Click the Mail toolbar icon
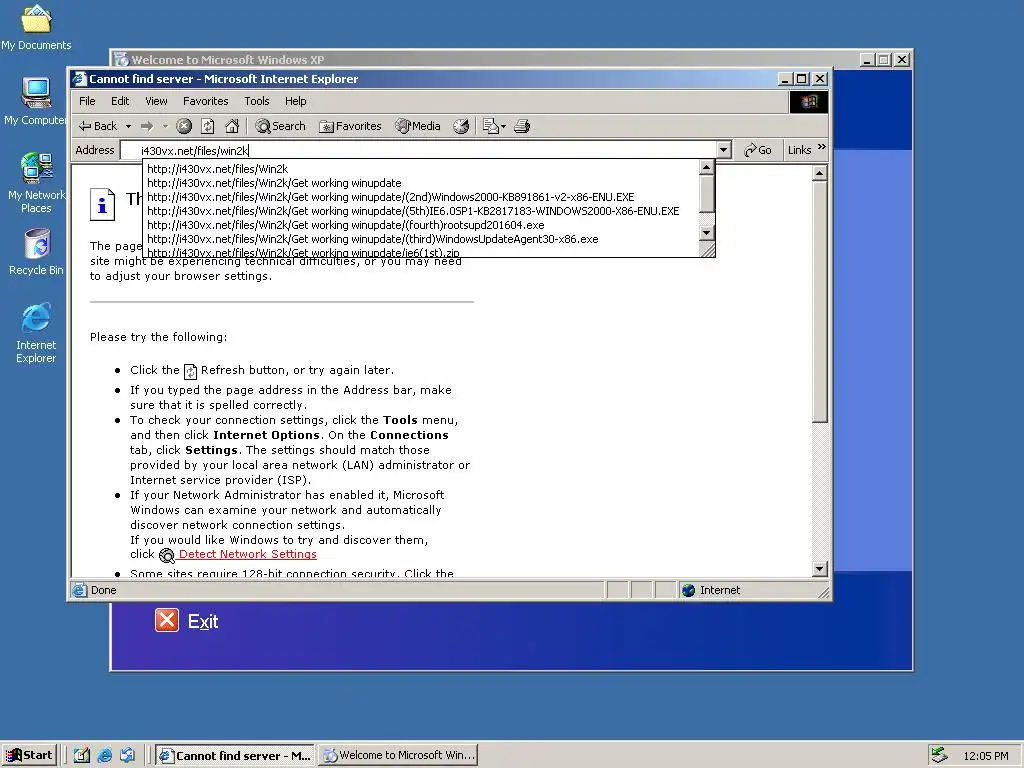The height and width of the screenshot is (768, 1024). pyautogui.click(x=490, y=126)
